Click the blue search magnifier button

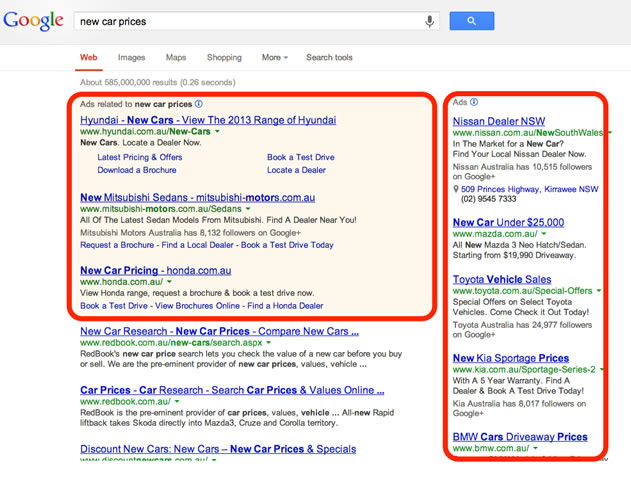[x=472, y=21]
